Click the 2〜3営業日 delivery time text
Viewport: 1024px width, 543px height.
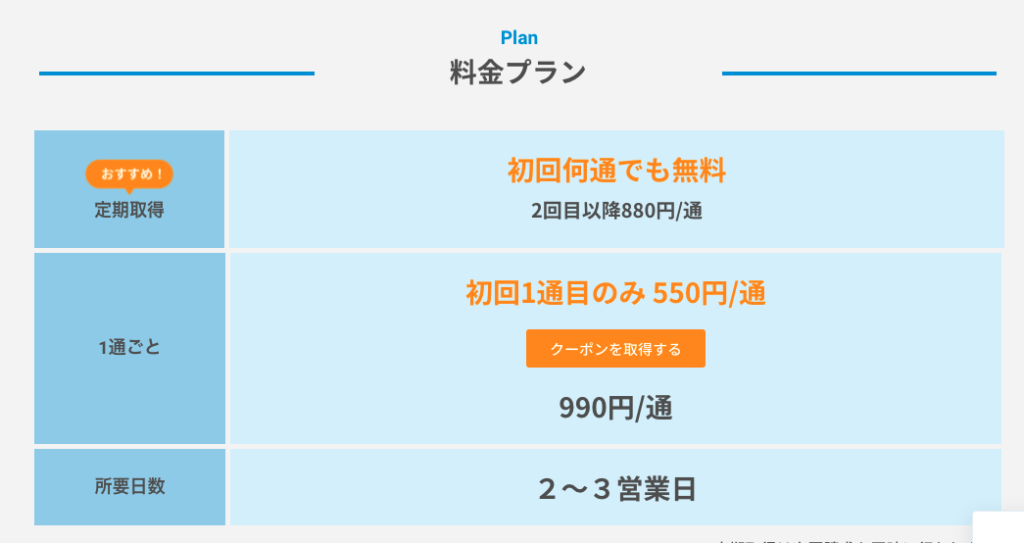[x=616, y=489]
